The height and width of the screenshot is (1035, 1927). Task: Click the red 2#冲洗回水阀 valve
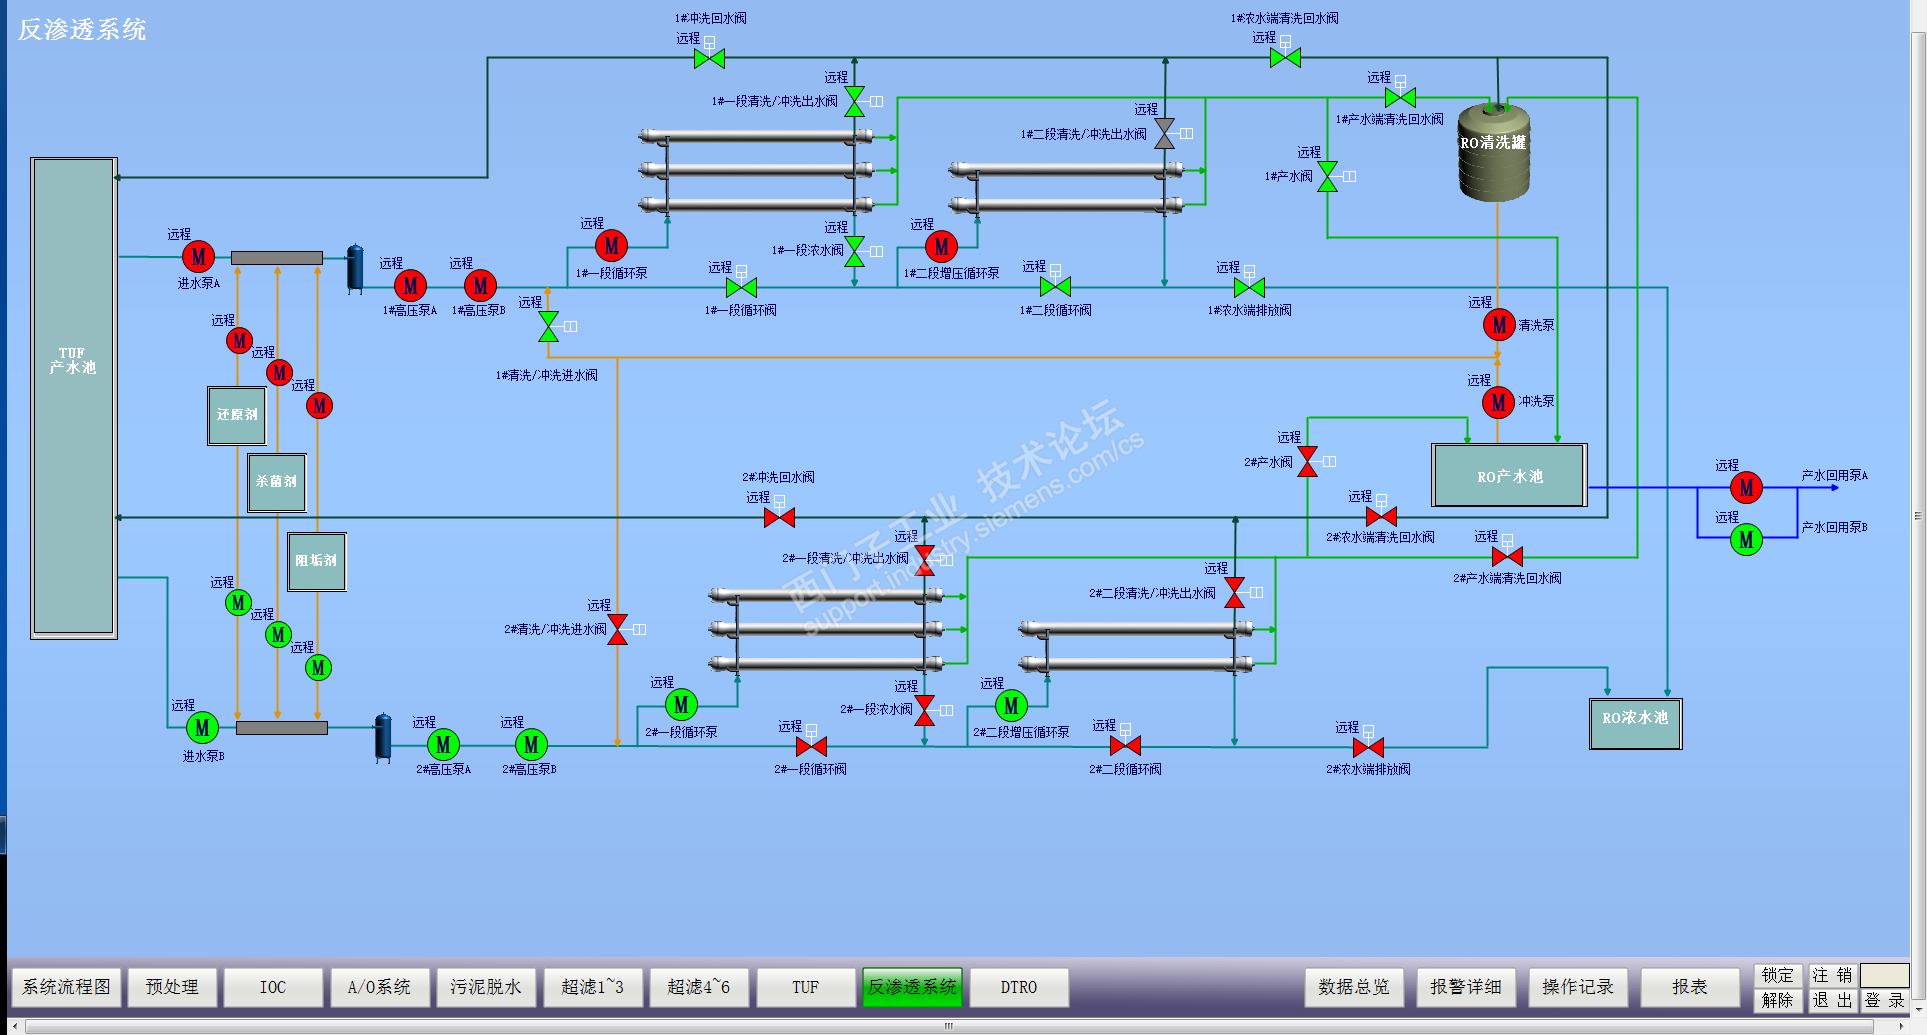point(779,518)
